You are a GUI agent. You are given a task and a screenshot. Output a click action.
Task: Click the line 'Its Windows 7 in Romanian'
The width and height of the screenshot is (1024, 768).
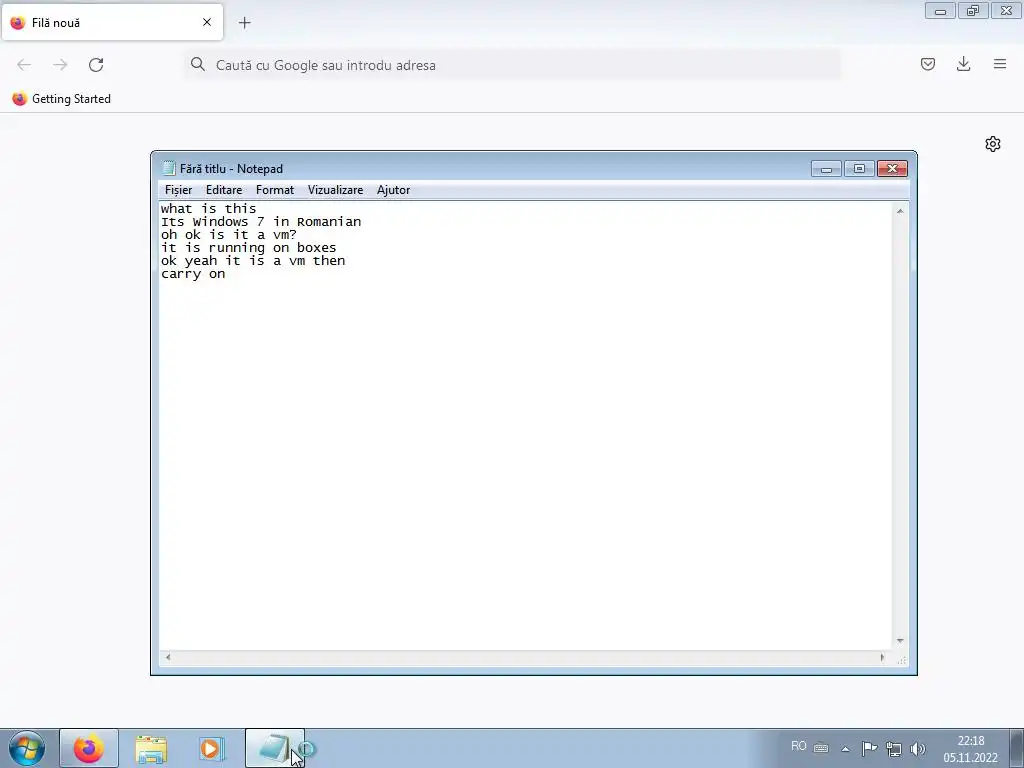coord(261,222)
